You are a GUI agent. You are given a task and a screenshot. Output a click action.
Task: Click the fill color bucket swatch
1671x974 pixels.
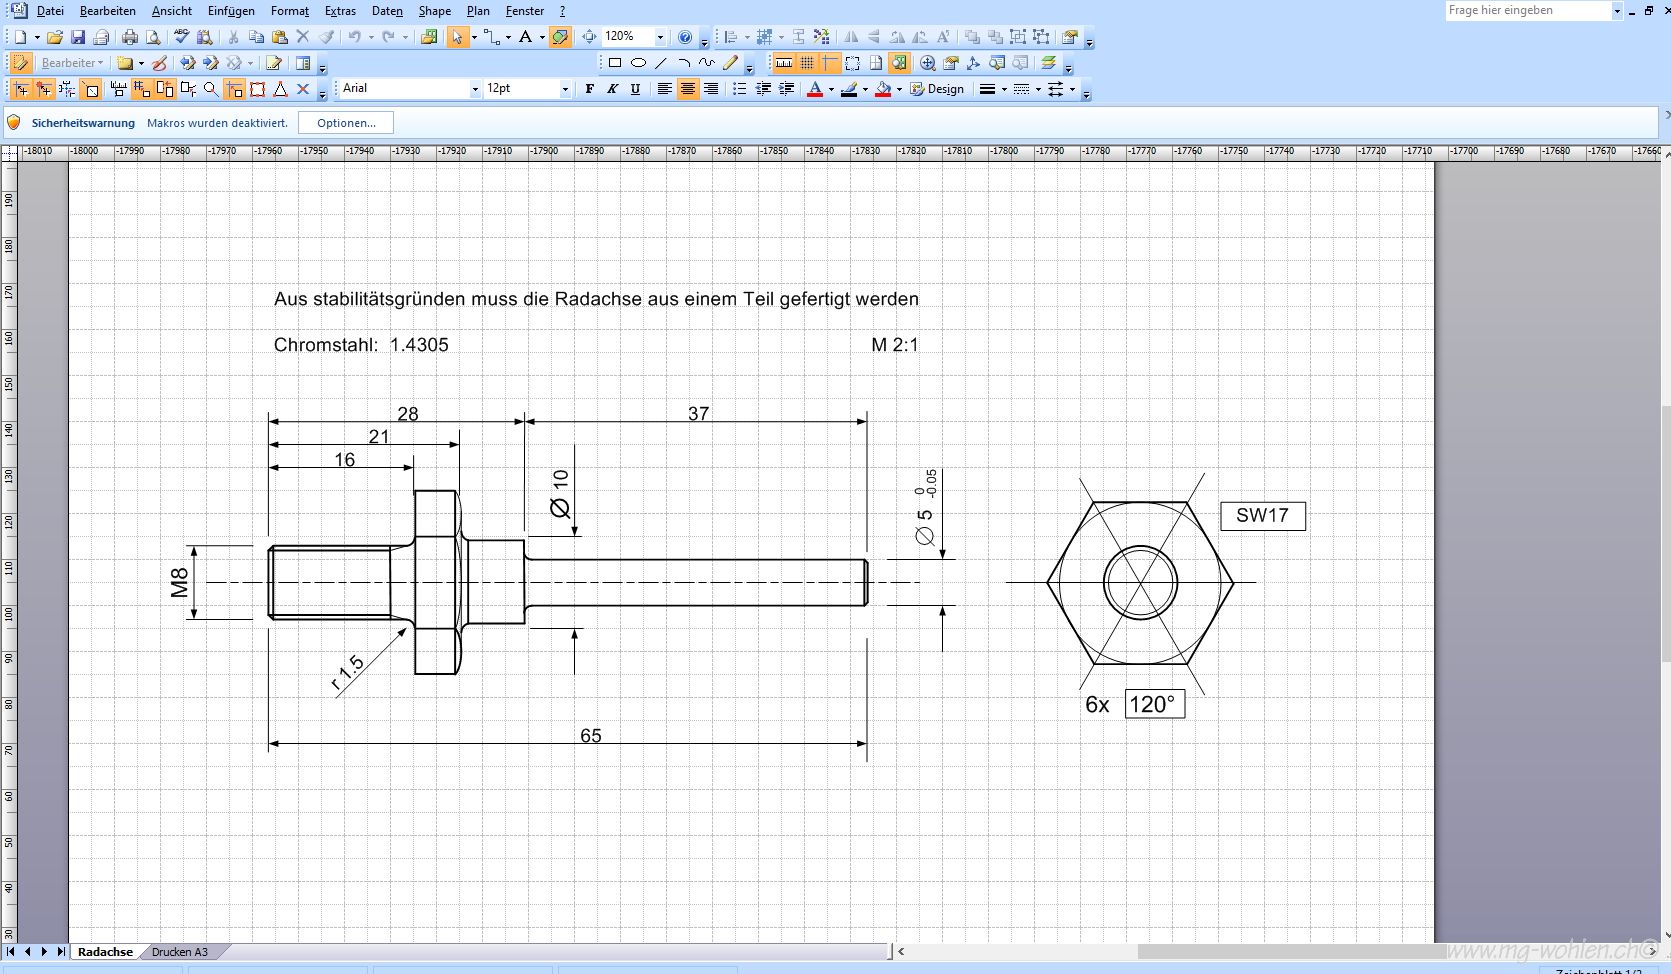pyautogui.click(x=883, y=89)
